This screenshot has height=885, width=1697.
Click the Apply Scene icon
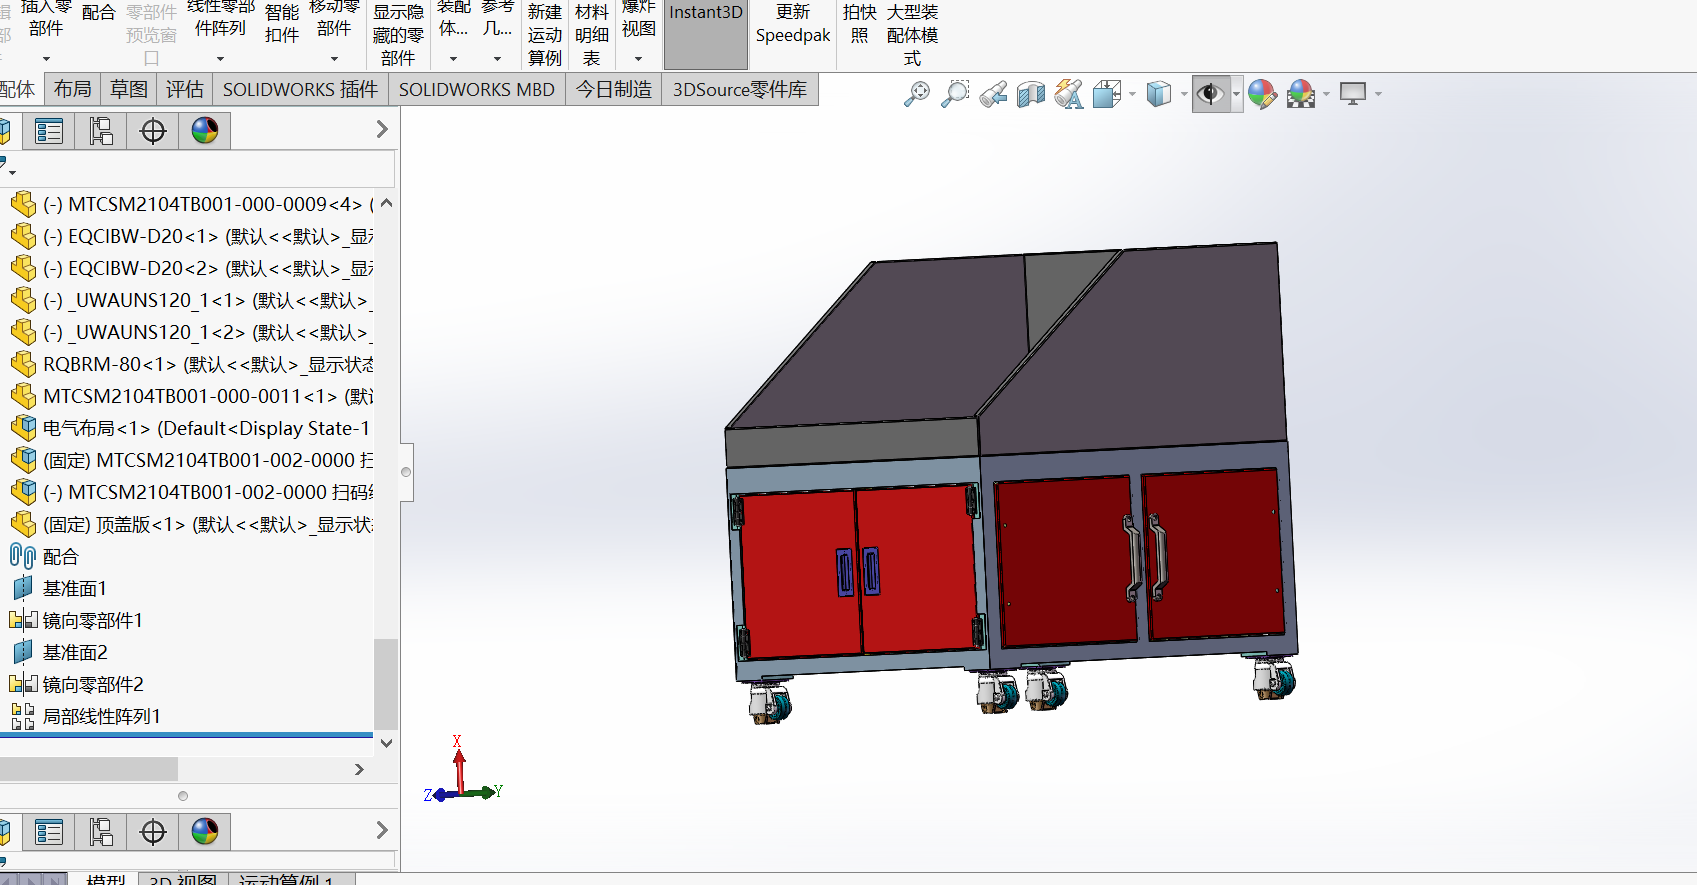click(x=1301, y=94)
